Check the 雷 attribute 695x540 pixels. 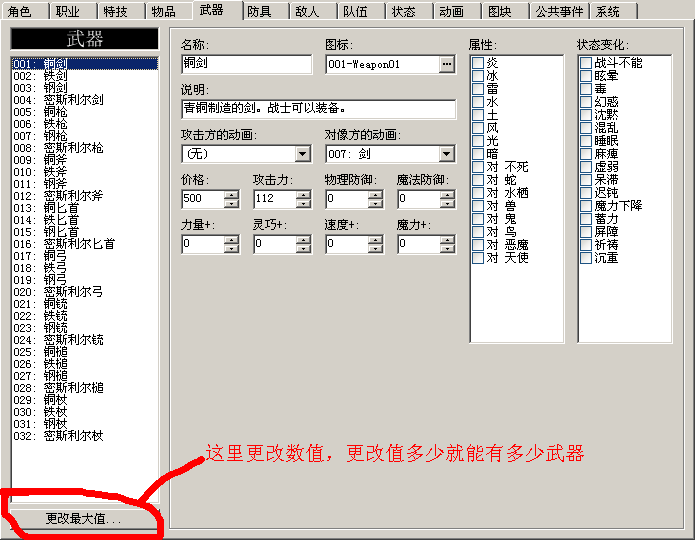point(478,89)
